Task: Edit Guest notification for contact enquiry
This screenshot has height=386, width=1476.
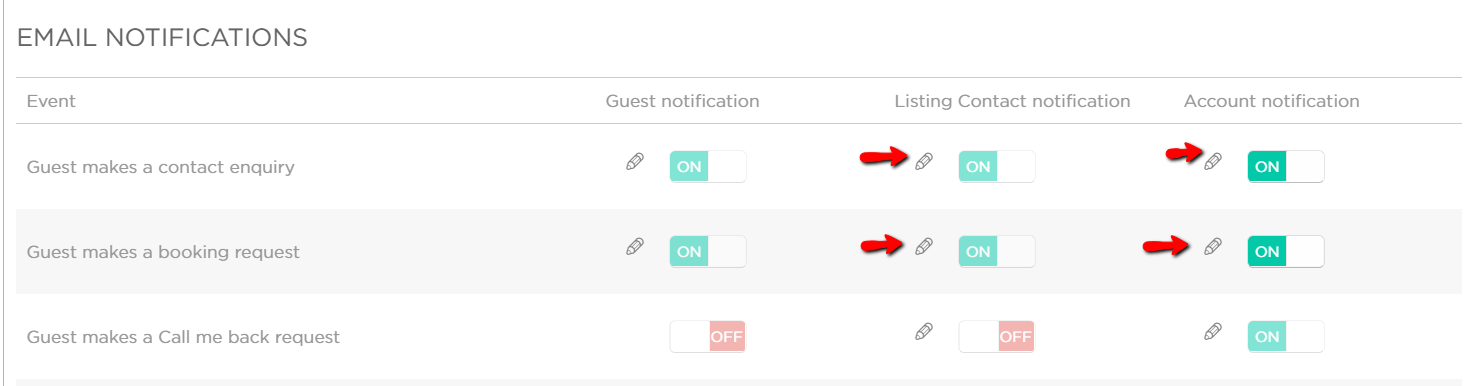Action: [x=634, y=161]
